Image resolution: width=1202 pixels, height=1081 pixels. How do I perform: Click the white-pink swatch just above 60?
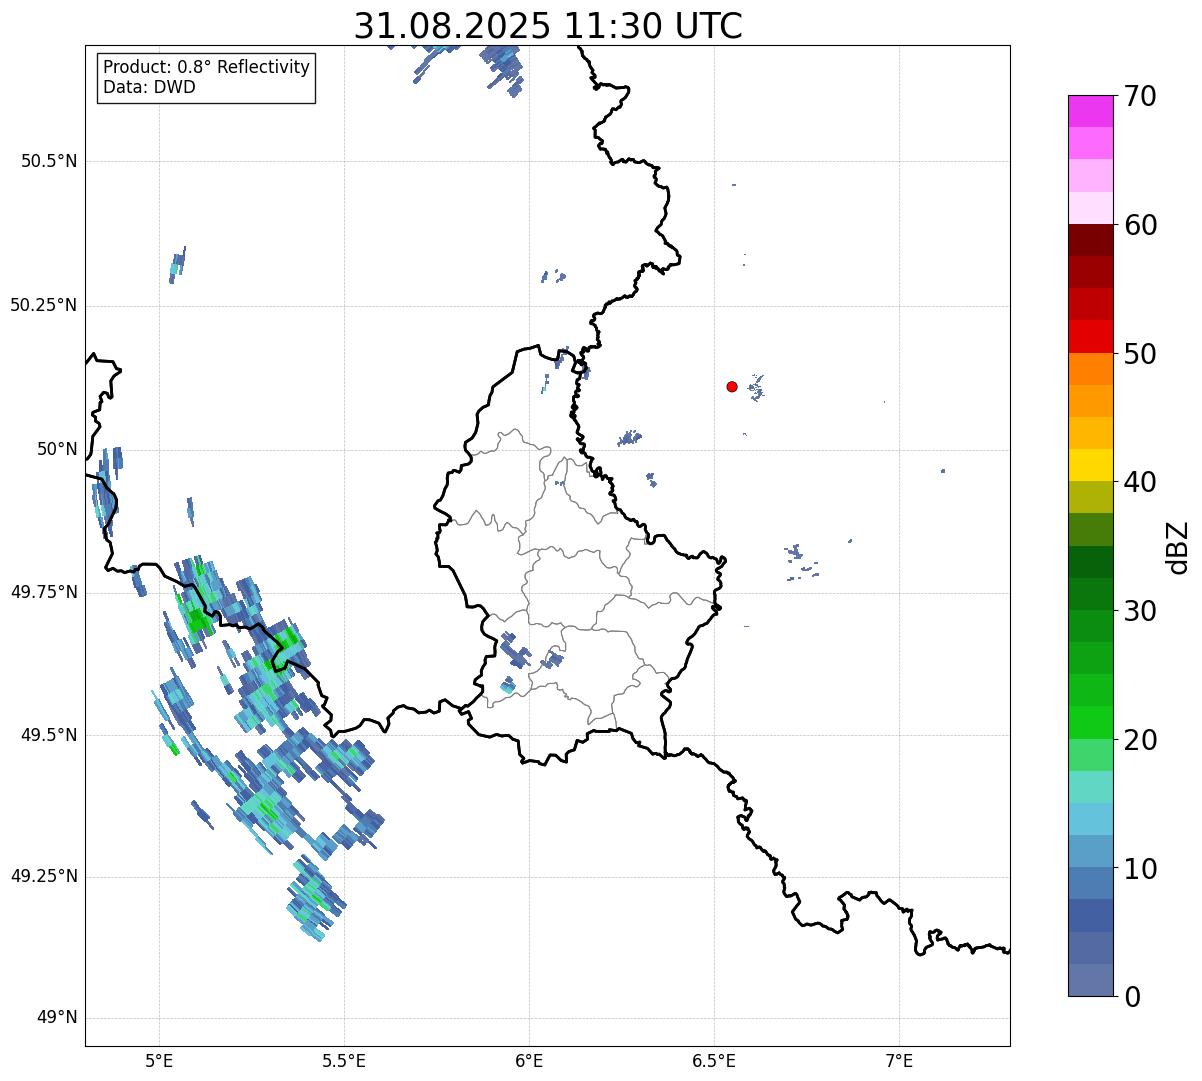point(1091,208)
